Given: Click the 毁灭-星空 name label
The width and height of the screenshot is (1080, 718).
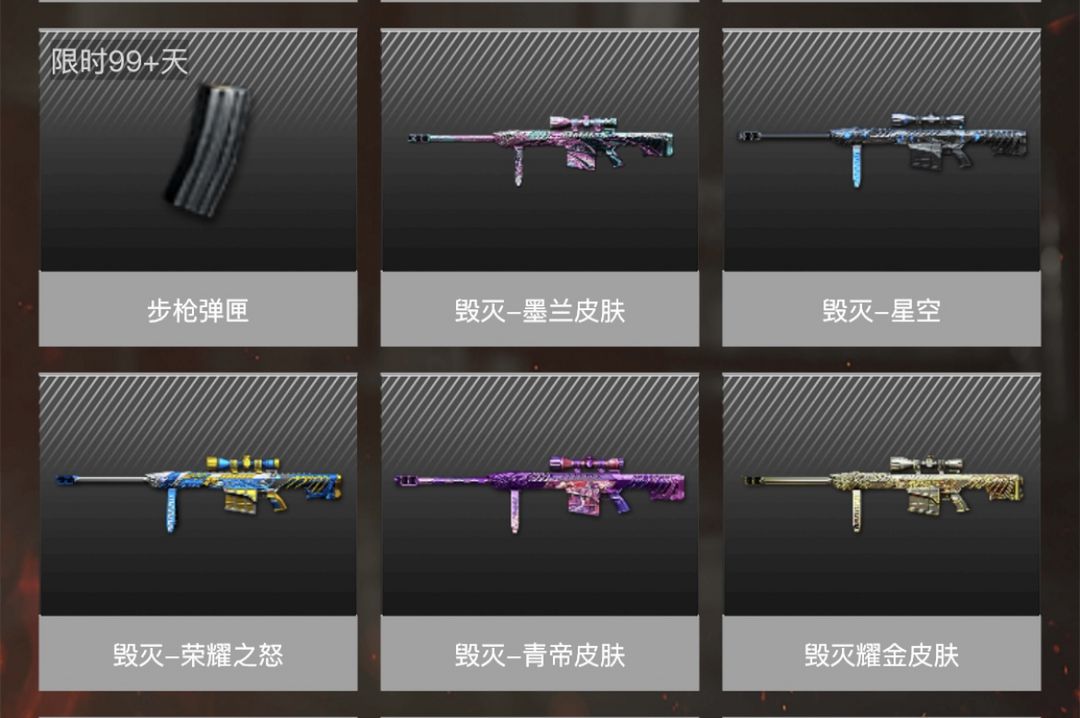Looking at the screenshot, I should point(881,311).
